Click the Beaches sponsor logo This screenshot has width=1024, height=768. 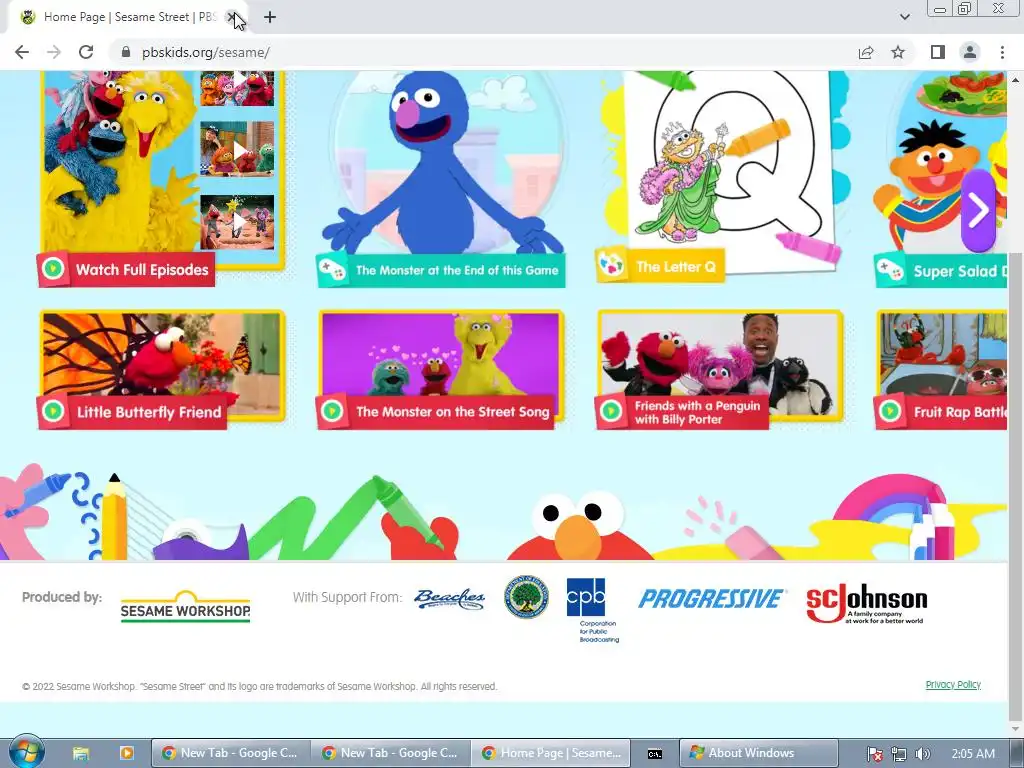click(449, 599)
